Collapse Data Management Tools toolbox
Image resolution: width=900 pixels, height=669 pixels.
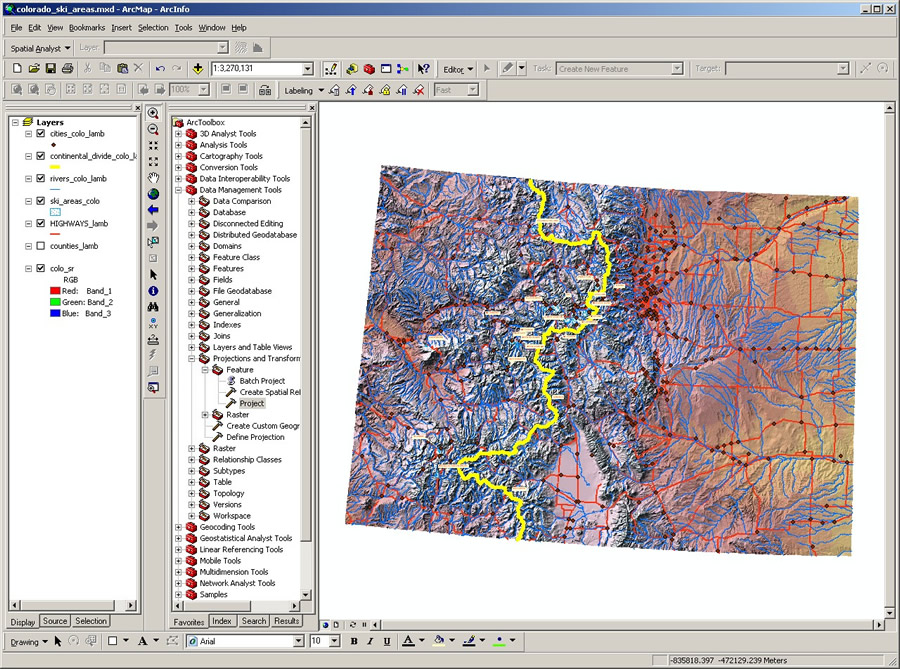tap(178, 190)
